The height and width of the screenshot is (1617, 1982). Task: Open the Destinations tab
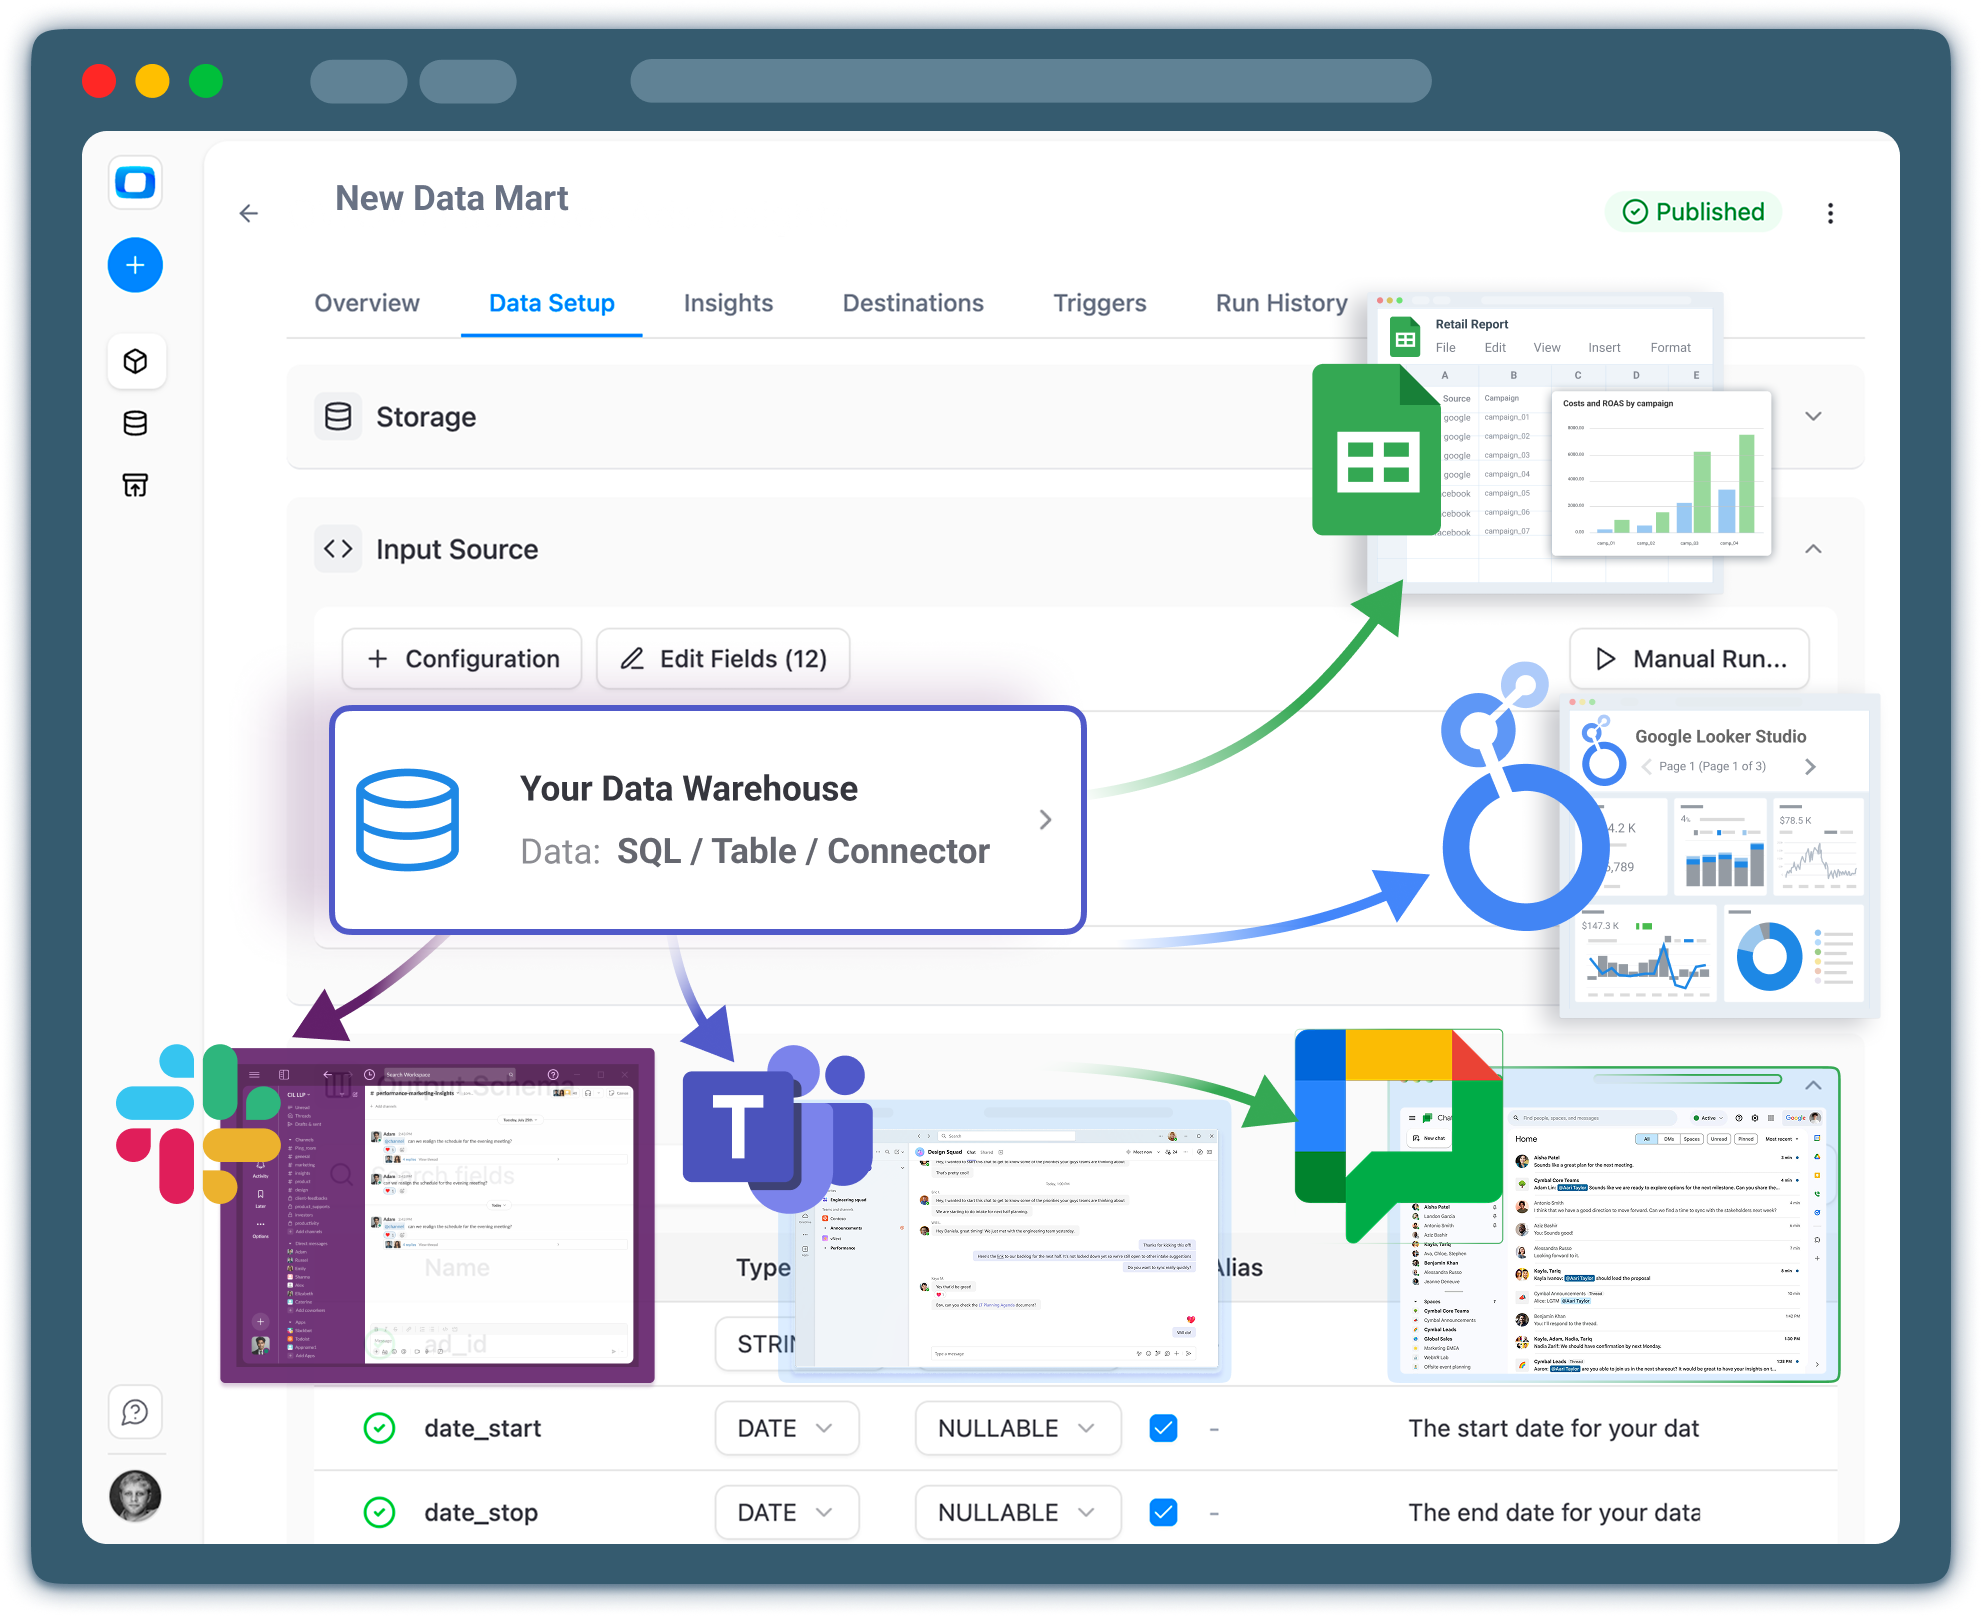912,303
